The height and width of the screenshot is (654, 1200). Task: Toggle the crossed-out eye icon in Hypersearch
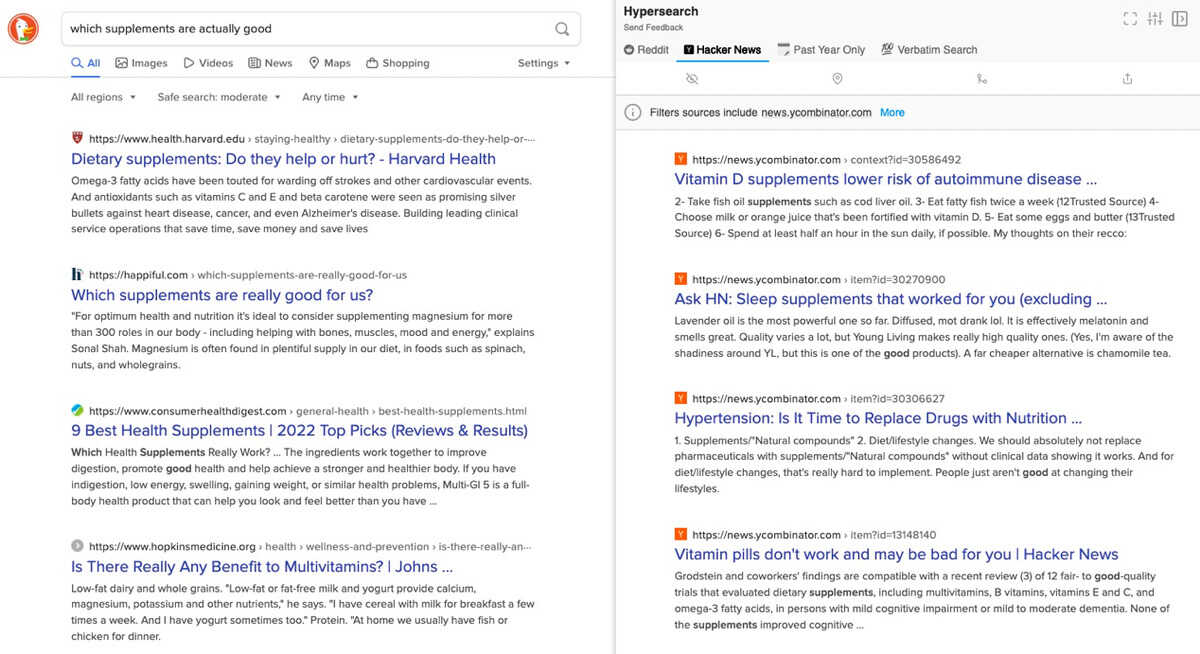[x=692, y=79]
